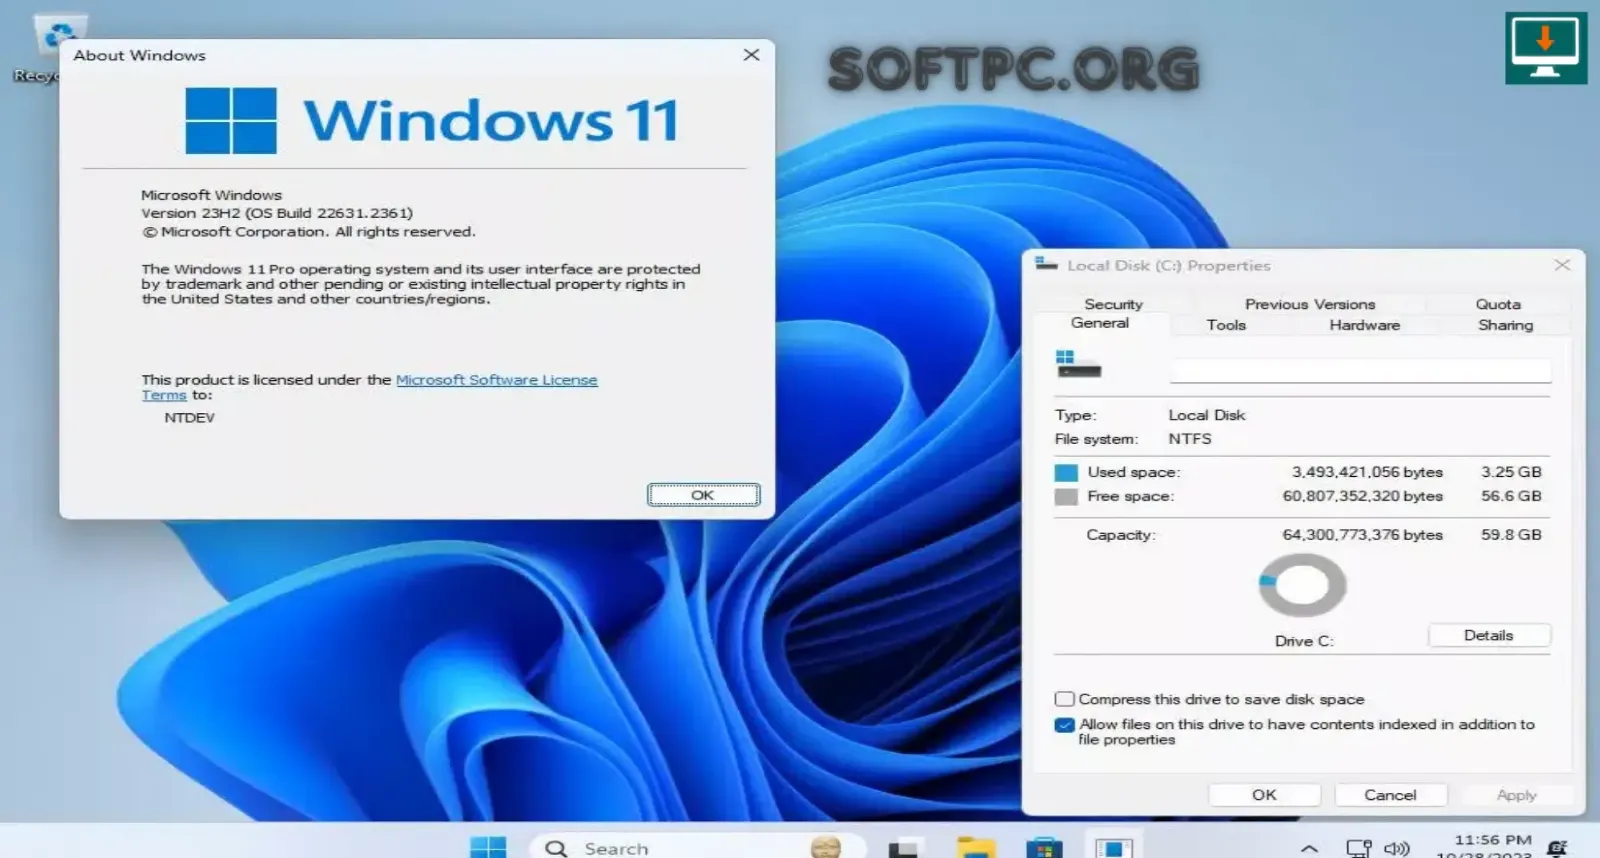Open the Previous Versions tab
Screen dimensions: 1600x858
pyautogui.click(x=1310, y=304)
